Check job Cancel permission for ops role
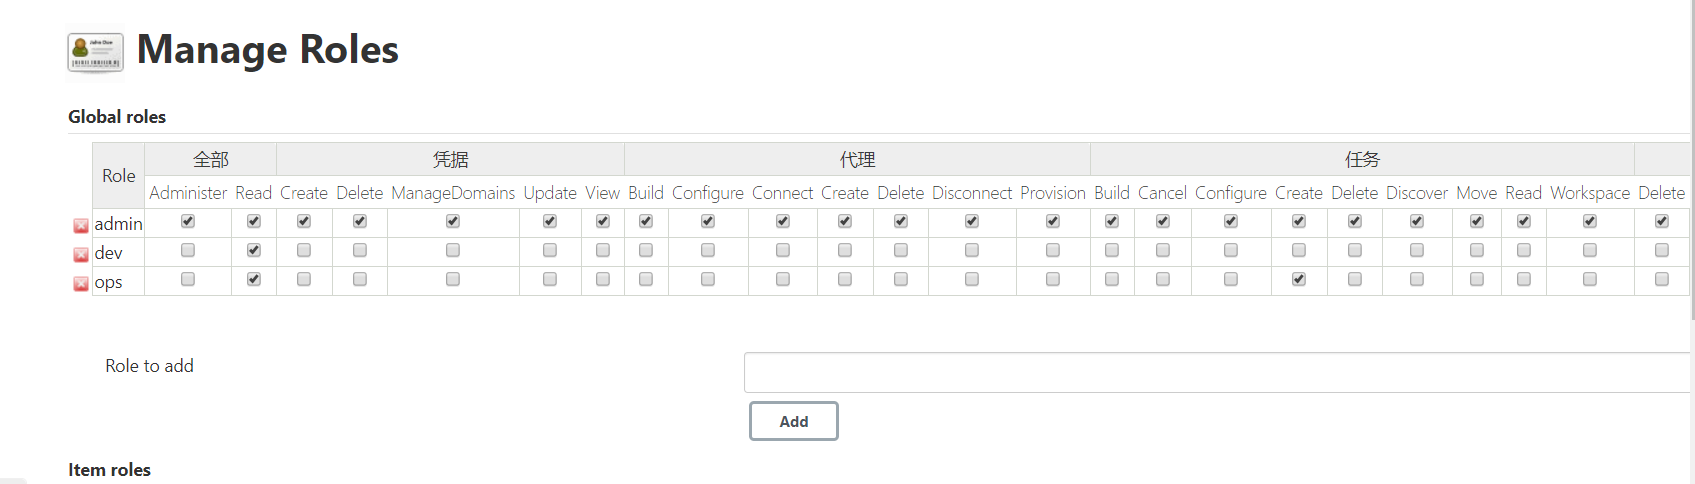The image size is (1695, 484). [1163, 279]
